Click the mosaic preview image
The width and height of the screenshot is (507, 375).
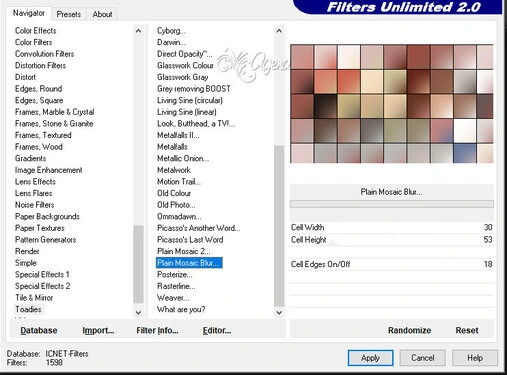click(392, 104)
